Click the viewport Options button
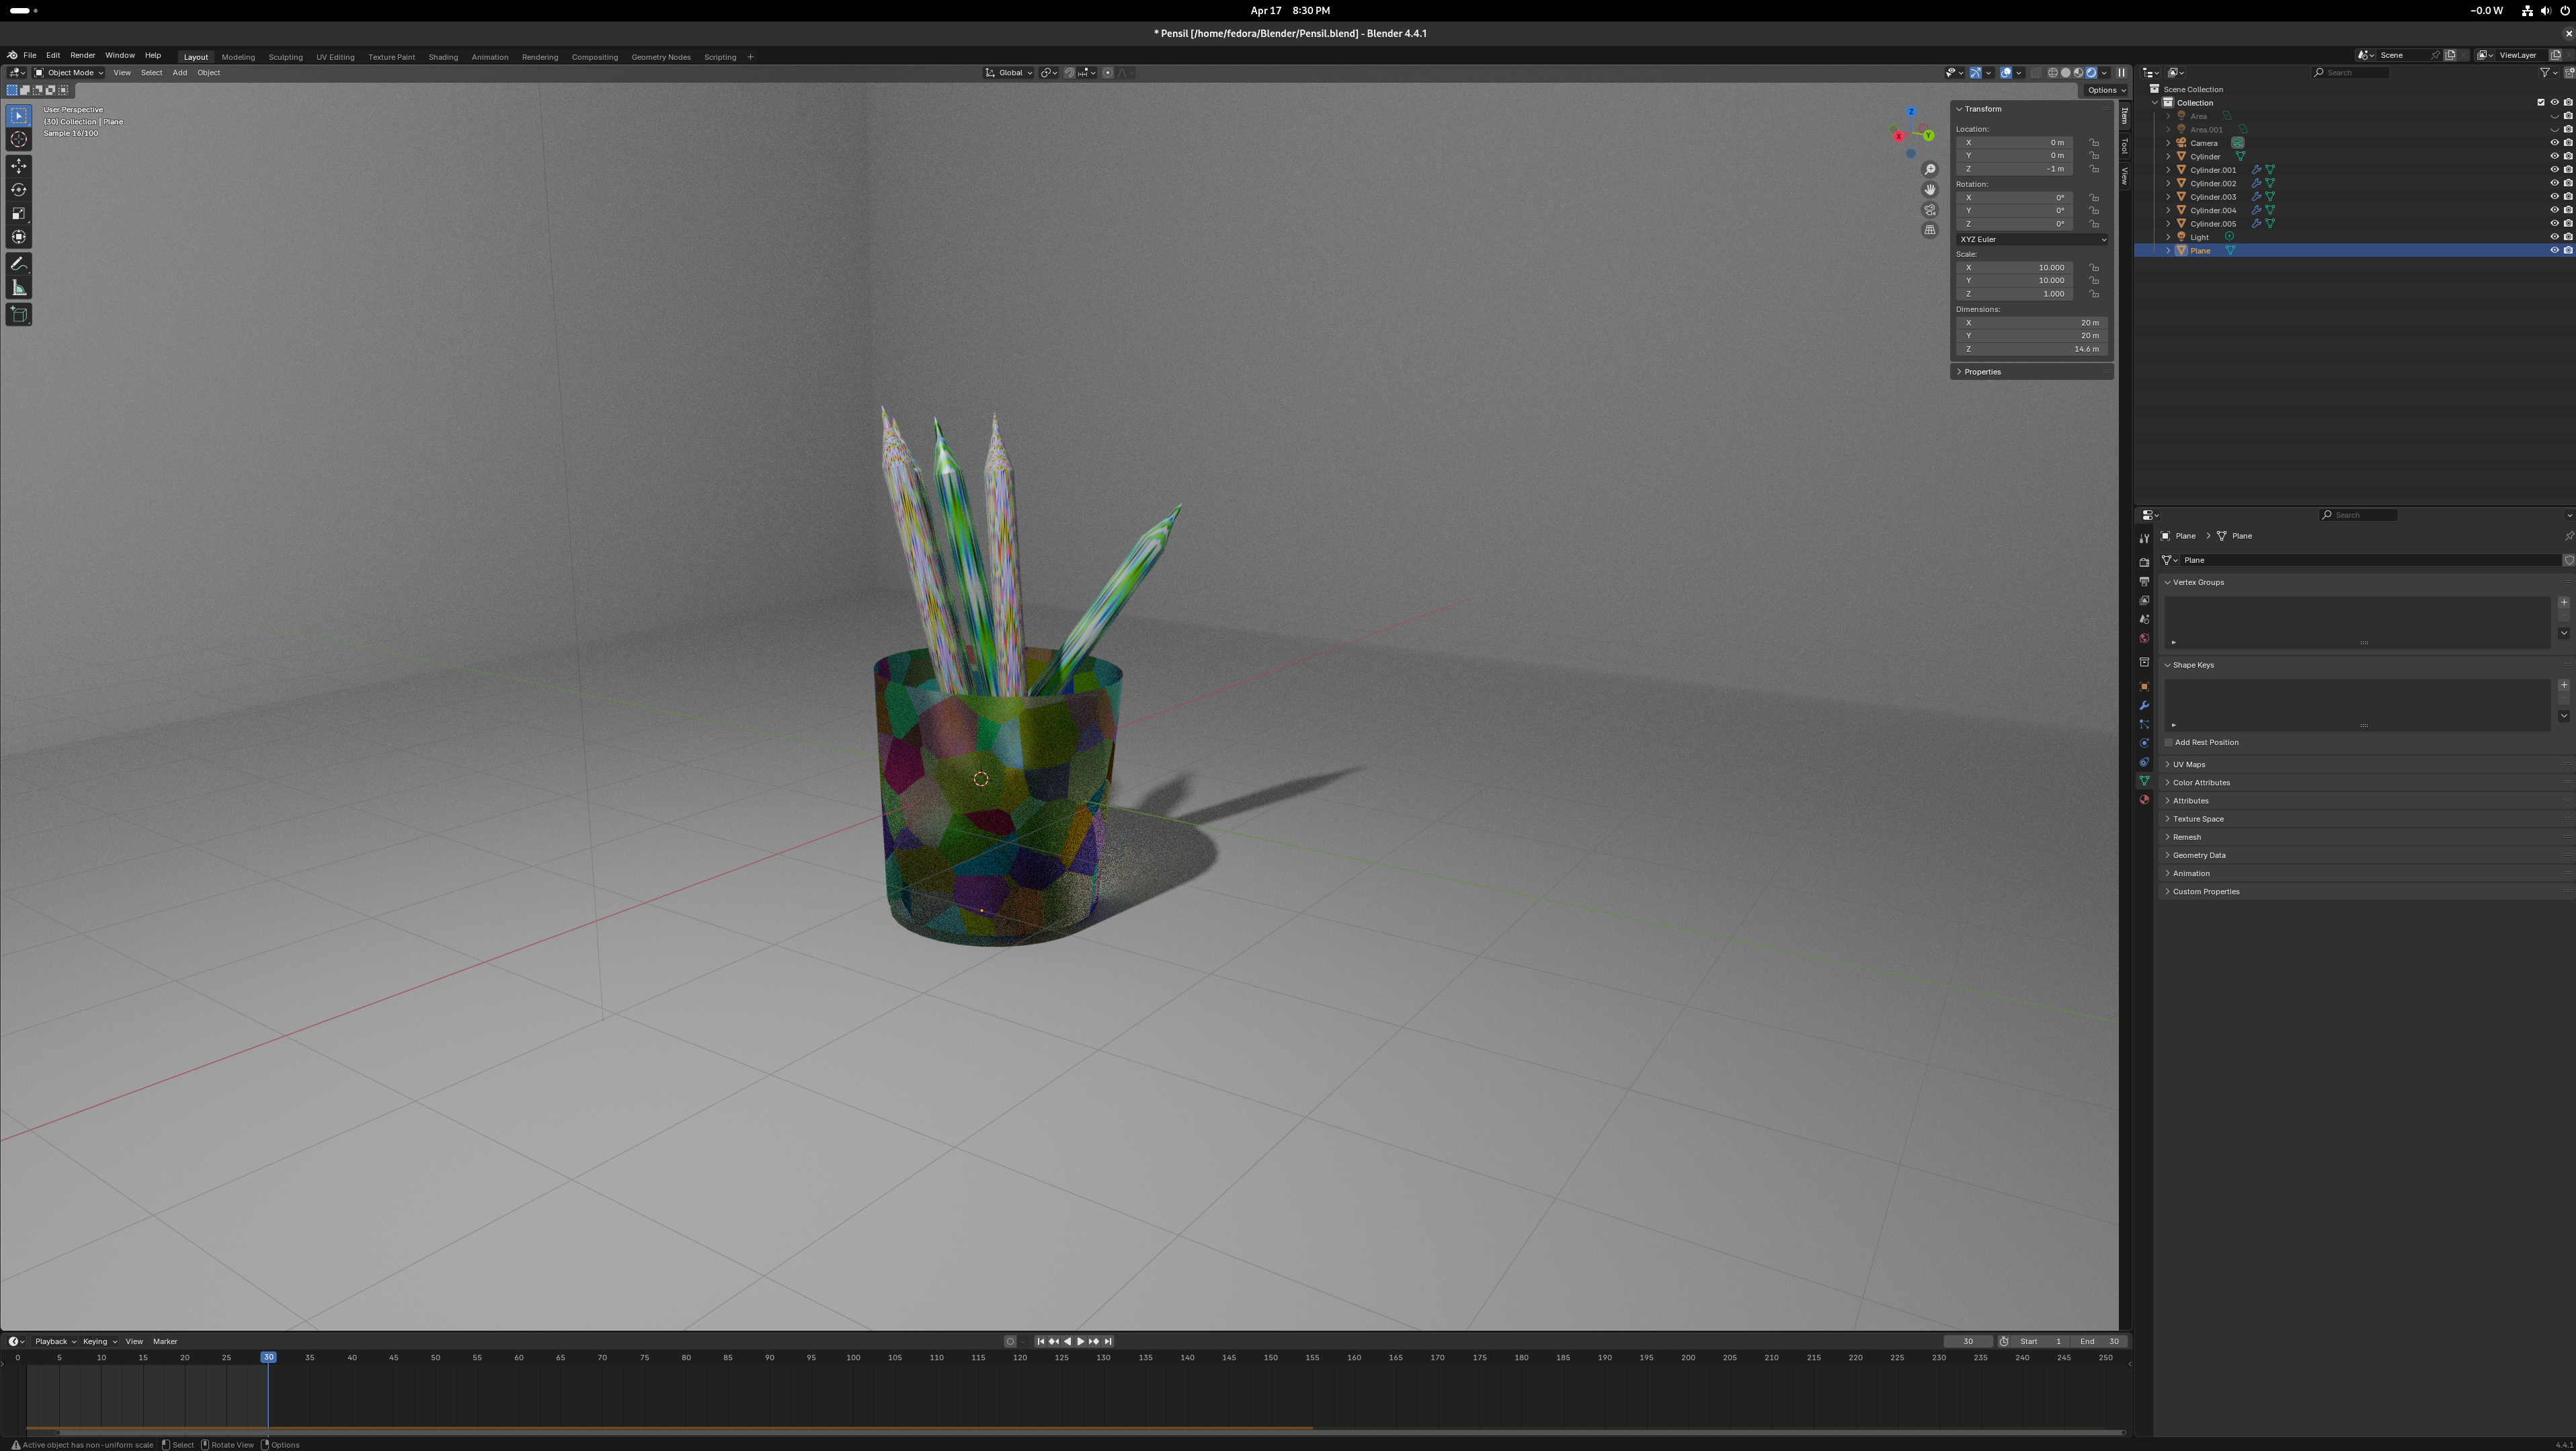2576x1451 pixels. coord(2104,90)
